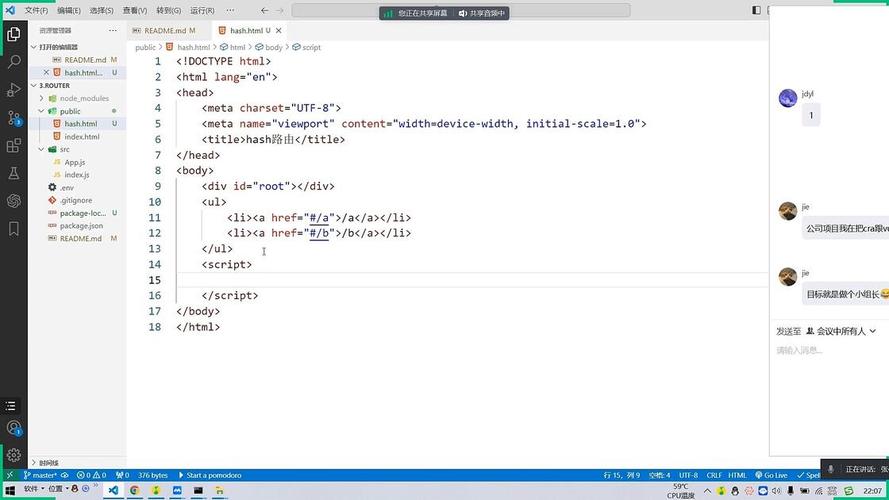This screenshot has height=500, width=889.
Task: Change the HTML language mode selector
Action: click(x=737, y=475)
